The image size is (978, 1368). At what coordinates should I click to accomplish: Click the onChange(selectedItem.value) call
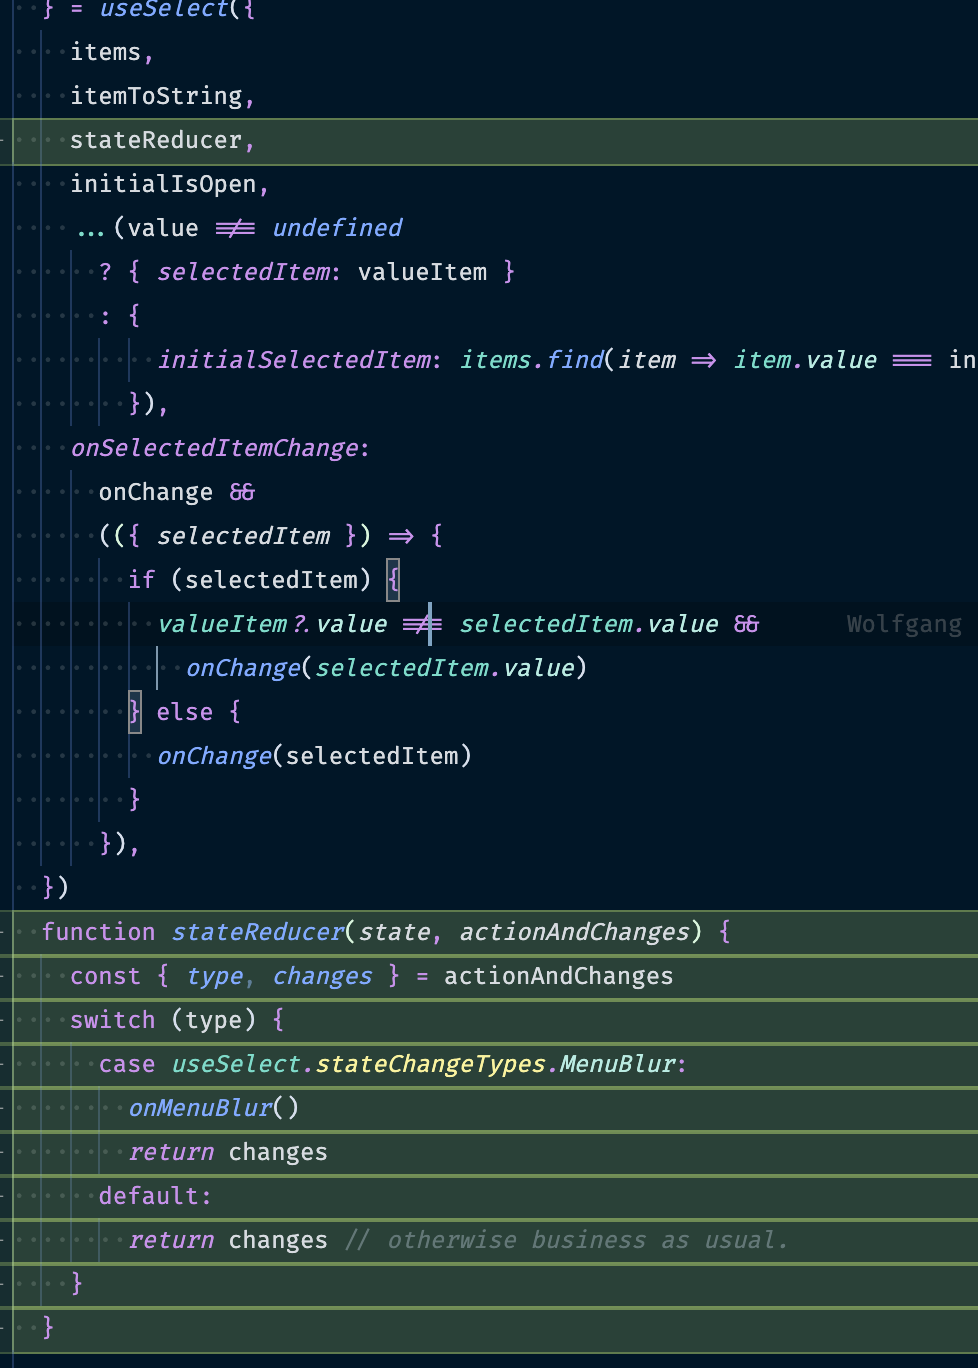[x=385, y=667]
